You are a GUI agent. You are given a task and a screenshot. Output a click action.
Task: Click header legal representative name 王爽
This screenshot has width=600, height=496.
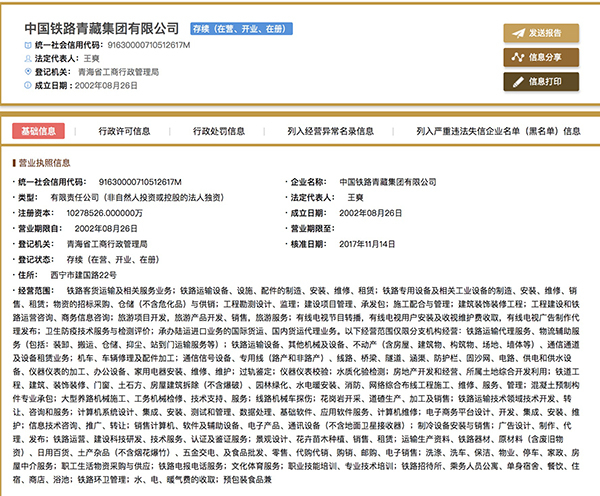tap(91, 59)
